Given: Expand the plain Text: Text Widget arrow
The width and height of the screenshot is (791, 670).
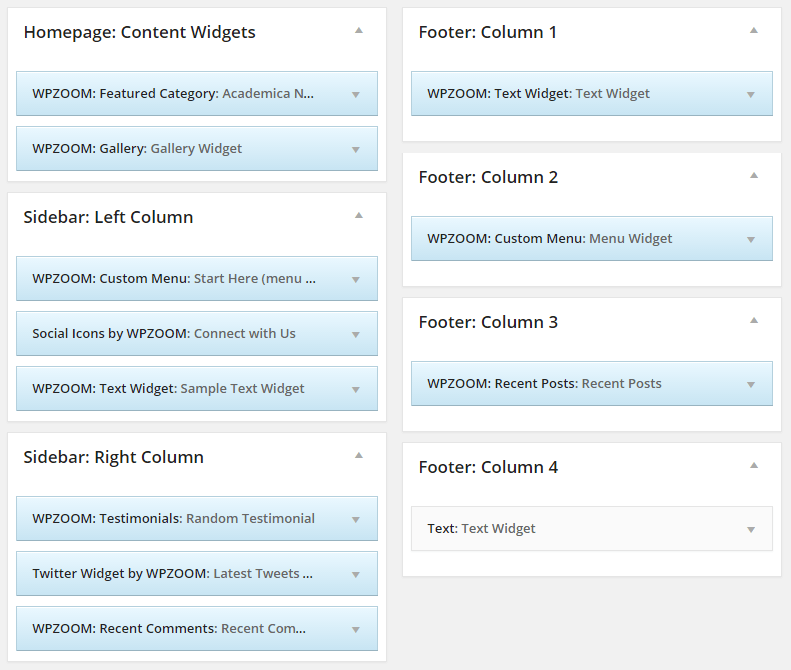Looking at the screenshot, I should [x=751, y=530].
